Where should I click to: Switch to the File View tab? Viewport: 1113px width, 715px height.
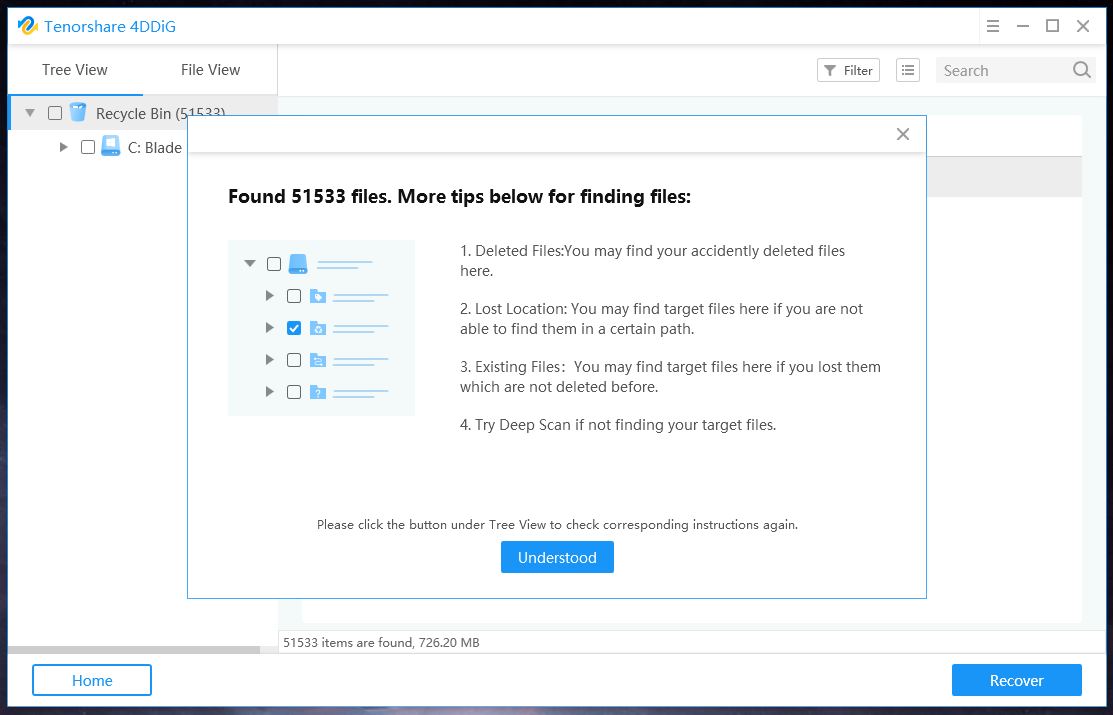click(x=210, y=70)
